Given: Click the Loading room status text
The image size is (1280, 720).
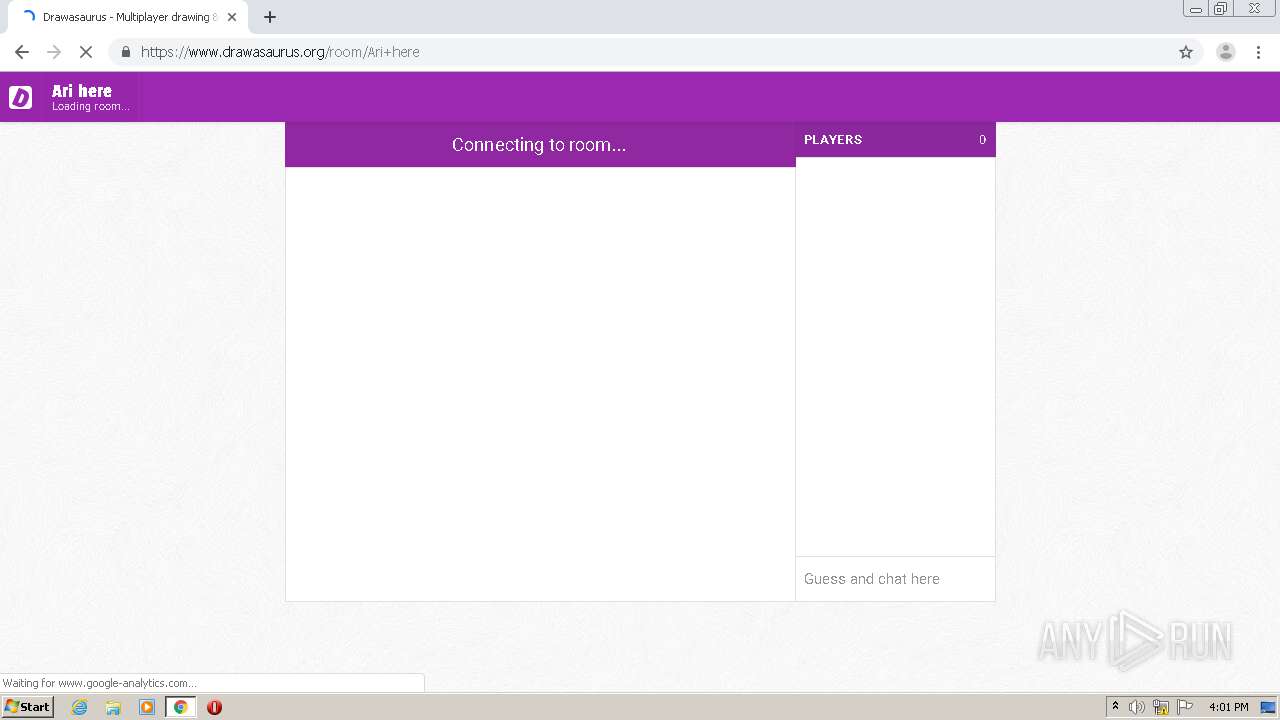Looking at the screenshot, I should tap(91, 107).
